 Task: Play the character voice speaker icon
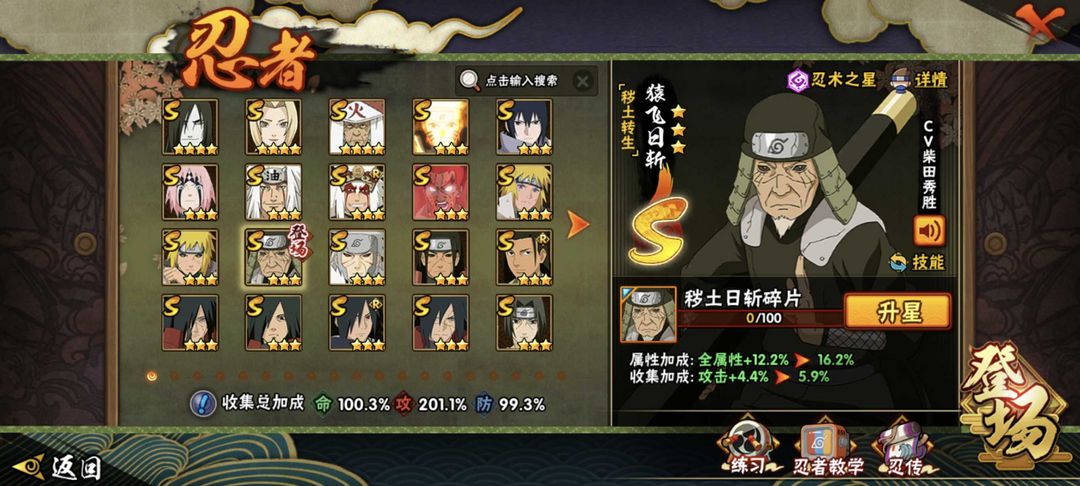(x=929, y=231)
